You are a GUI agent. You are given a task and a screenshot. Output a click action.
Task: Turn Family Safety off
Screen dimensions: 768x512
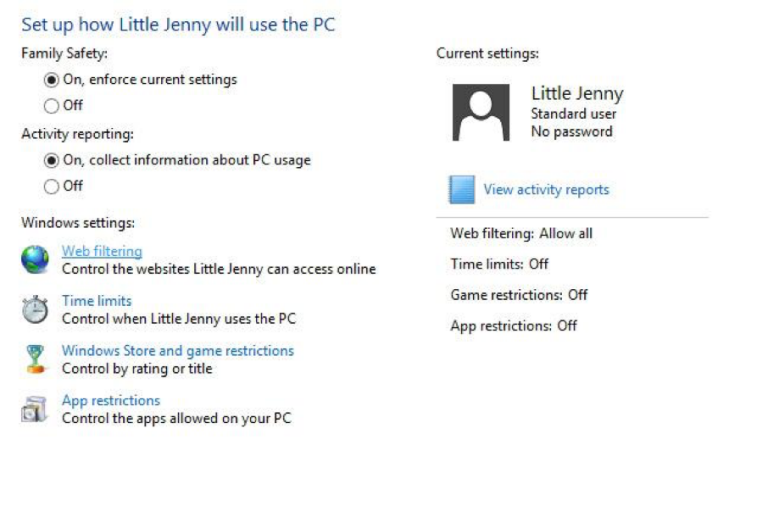(52, 105)
